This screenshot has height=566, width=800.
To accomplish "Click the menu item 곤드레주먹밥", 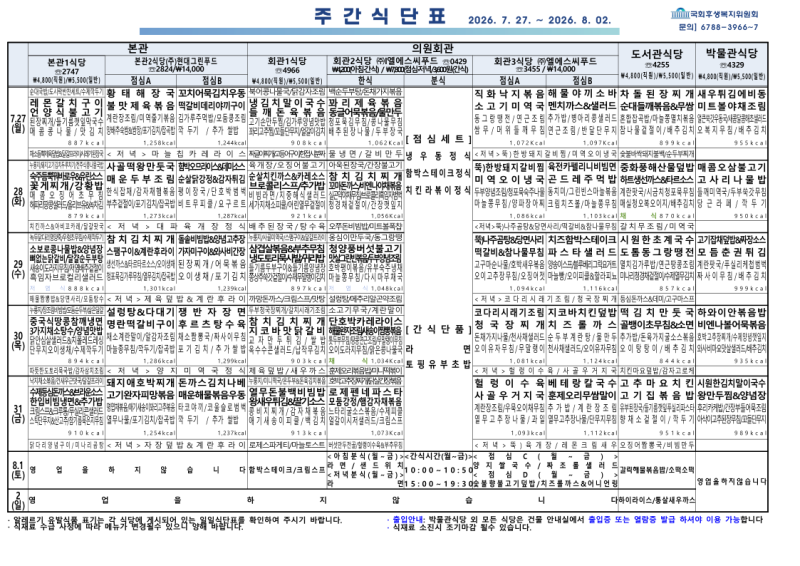I will (582, 179).
